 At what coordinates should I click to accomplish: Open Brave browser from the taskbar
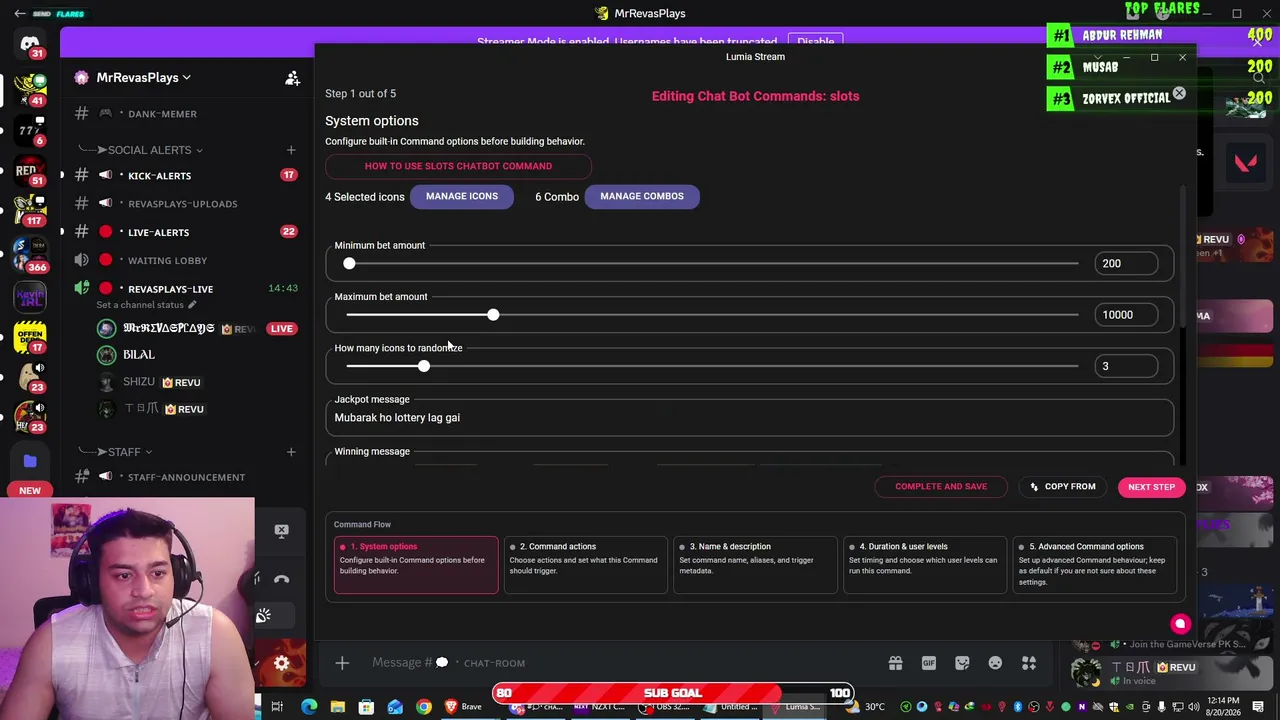(x=462, y=707)
